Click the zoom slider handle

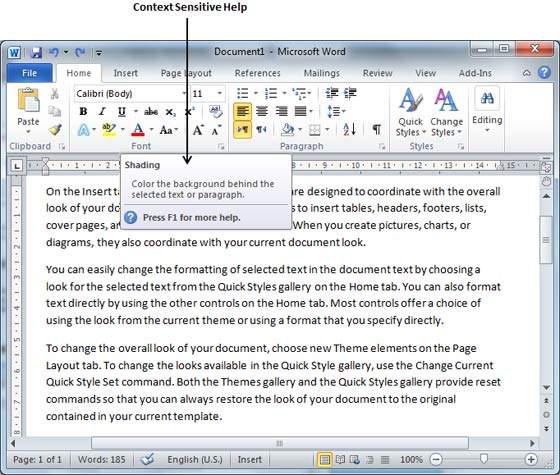pos(484,458)
